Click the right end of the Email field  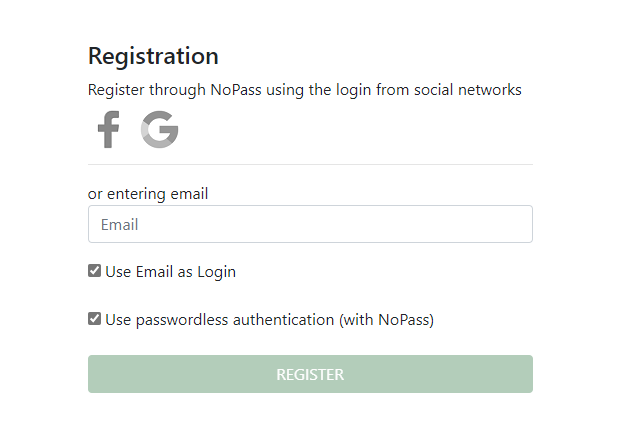pyautogui.click(x=515, y=224)
